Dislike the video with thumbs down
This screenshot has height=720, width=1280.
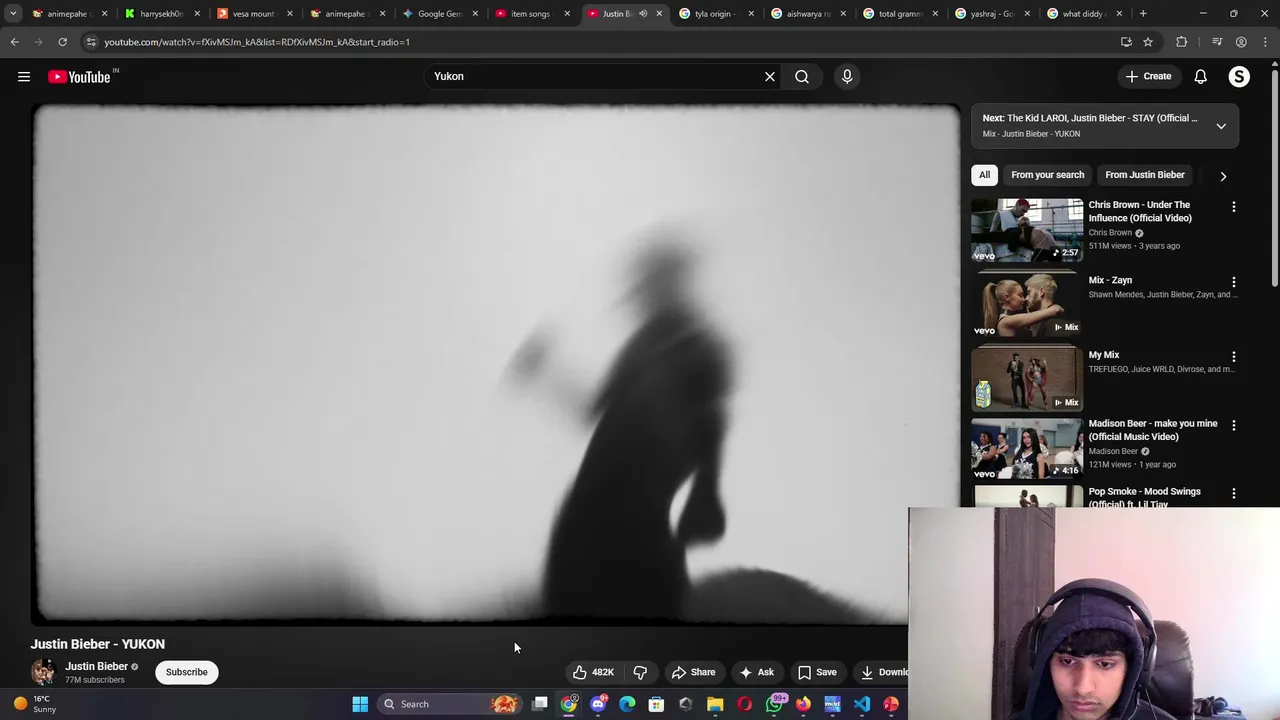[x=641, y=672]
